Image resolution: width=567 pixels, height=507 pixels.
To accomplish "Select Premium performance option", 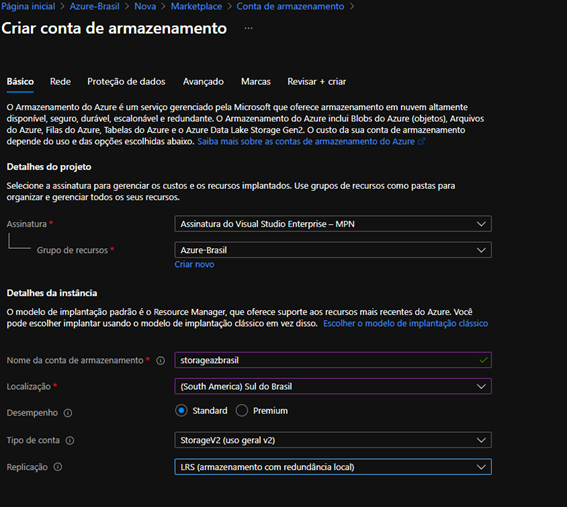I will 242,410.
